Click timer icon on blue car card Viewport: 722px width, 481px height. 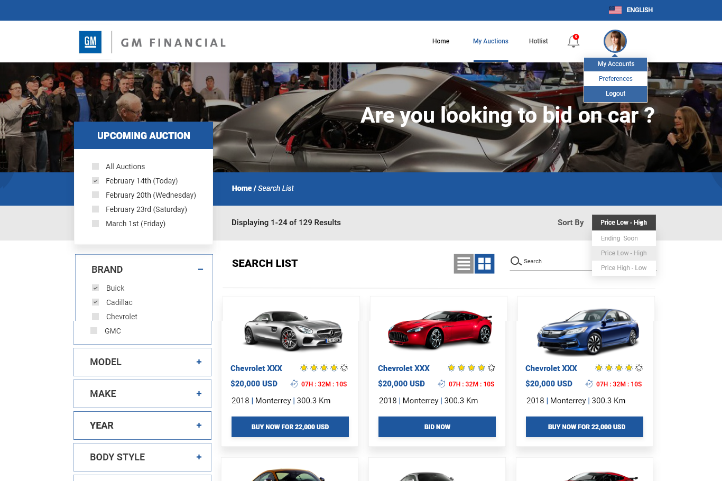point(588,384)
